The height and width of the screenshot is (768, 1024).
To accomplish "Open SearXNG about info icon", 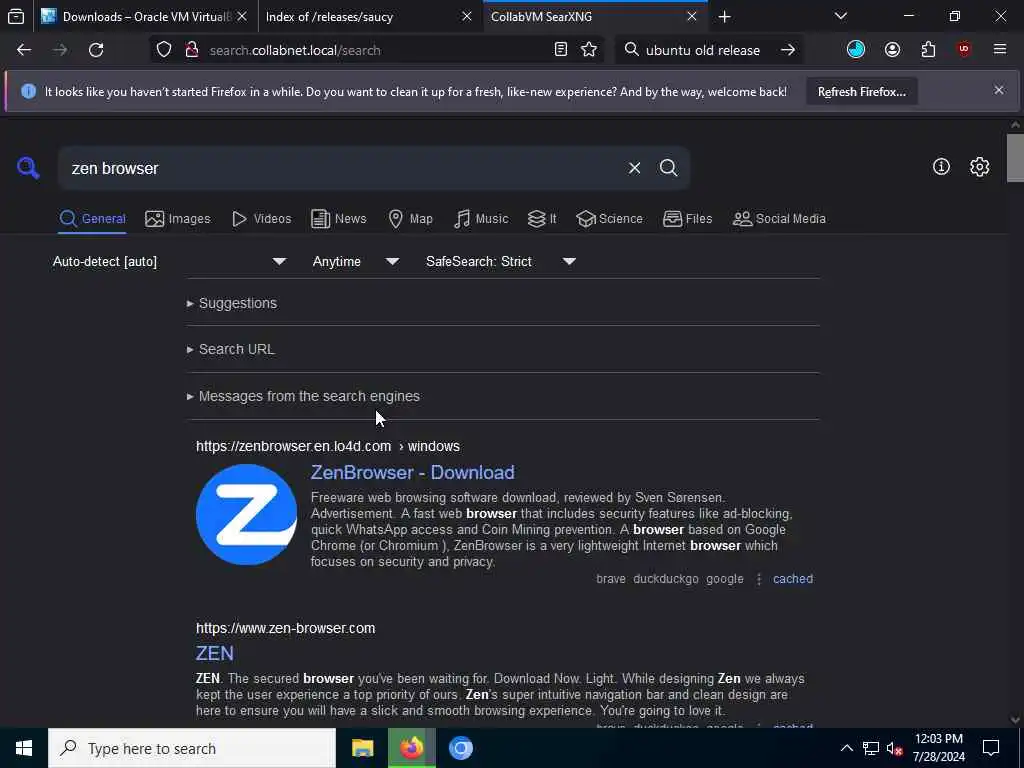I will tap(941, 167).
